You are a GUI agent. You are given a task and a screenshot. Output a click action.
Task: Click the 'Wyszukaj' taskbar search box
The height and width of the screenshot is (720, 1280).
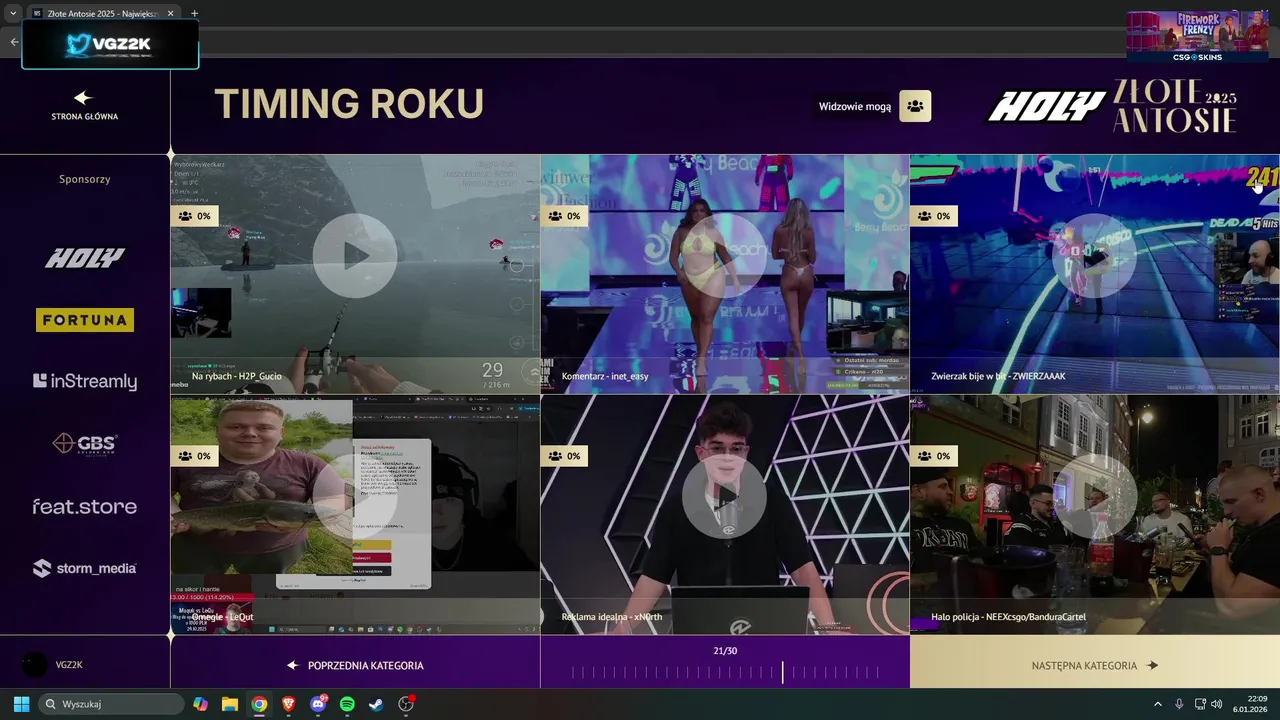(112, 704)
